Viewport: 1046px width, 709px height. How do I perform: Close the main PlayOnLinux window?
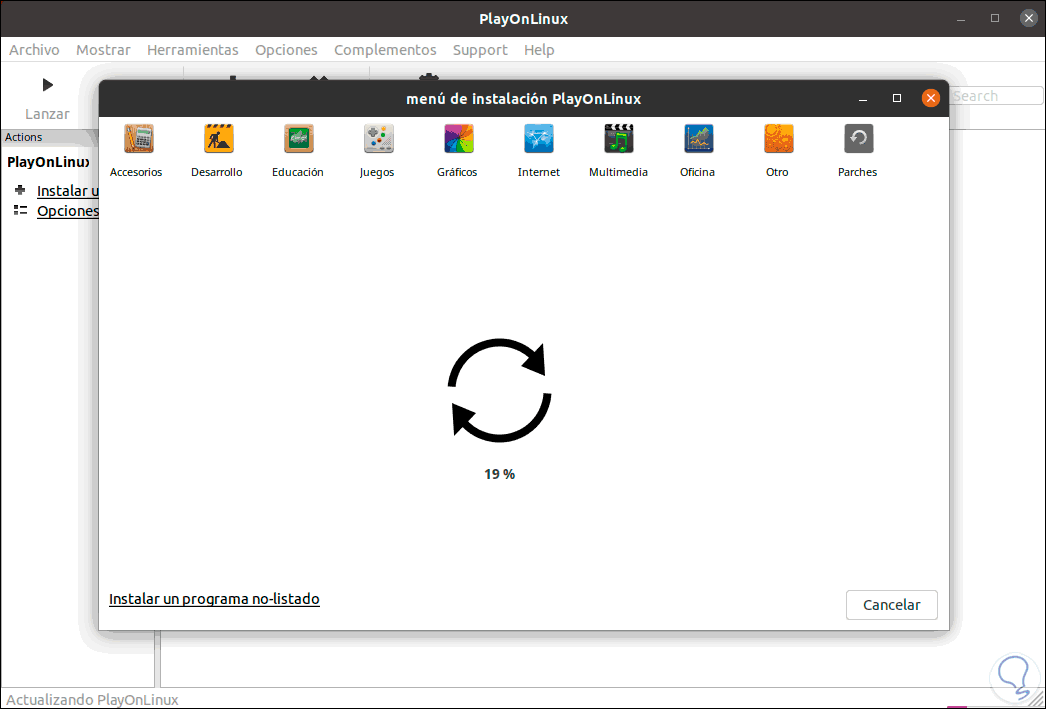click(x=1029, y=19)
